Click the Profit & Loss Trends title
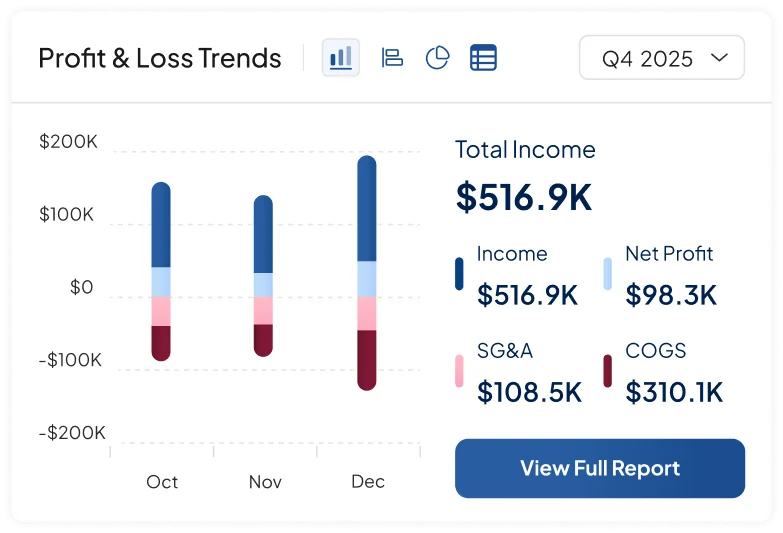 pos(160,58)
